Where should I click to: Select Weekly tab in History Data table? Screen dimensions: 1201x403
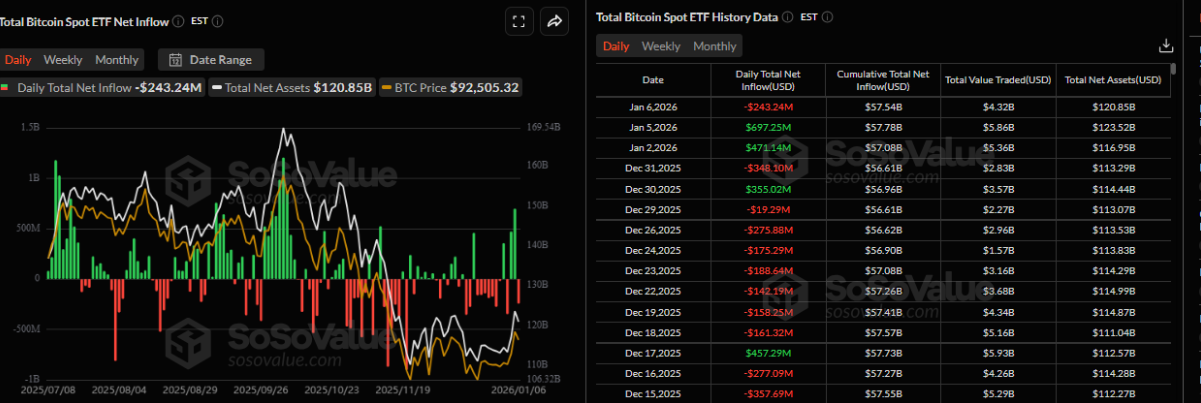660,46
